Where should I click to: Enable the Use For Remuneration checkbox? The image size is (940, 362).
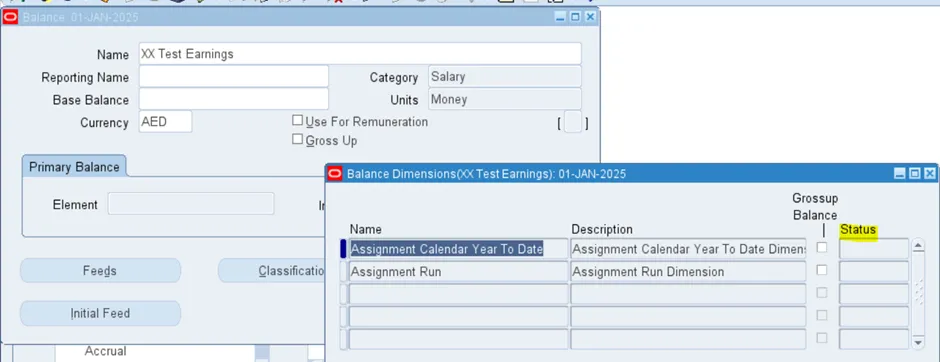297,120
